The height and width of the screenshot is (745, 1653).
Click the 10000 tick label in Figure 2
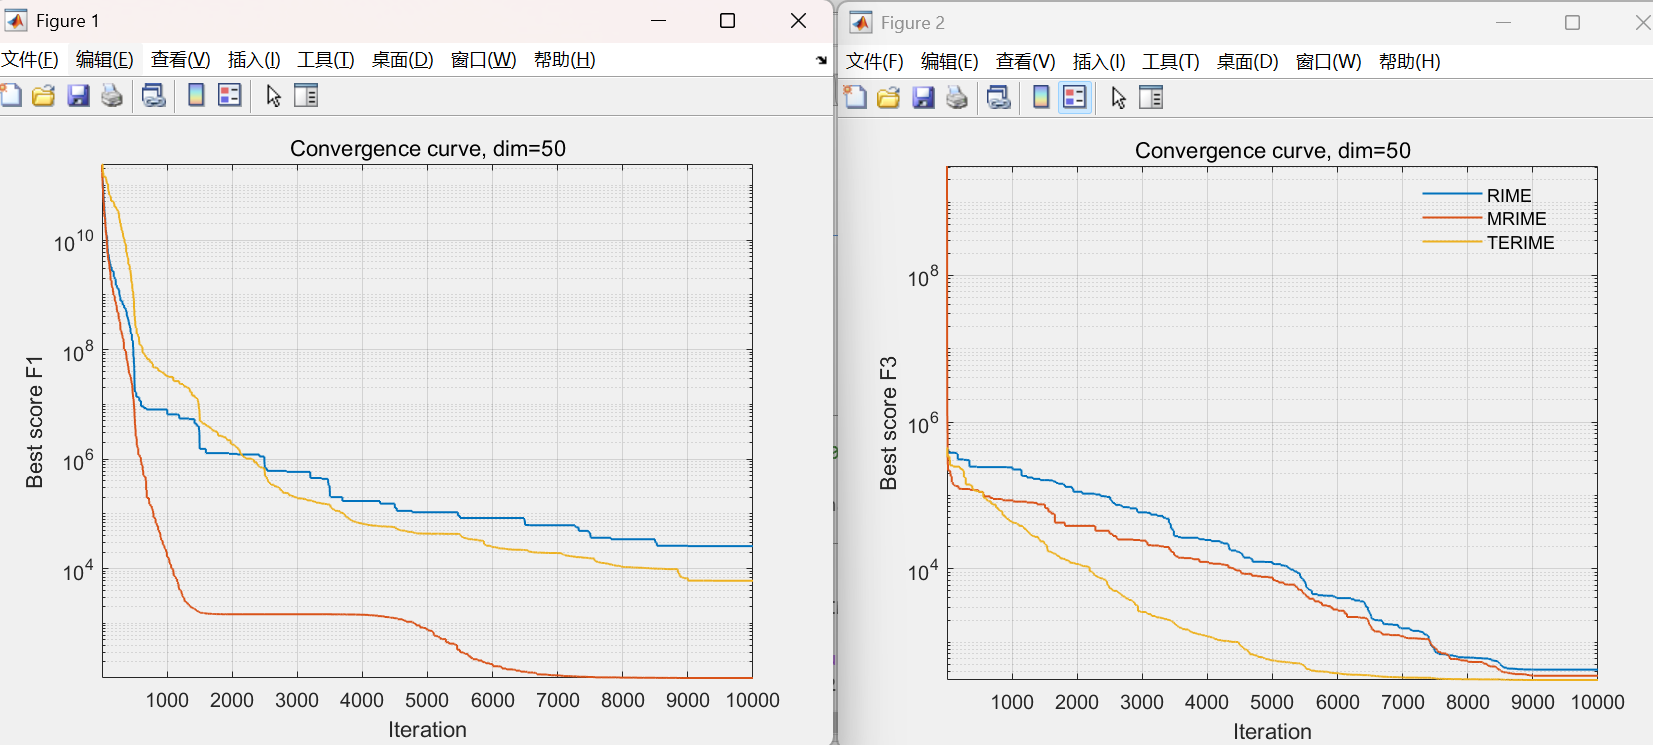pos(1598,702)
